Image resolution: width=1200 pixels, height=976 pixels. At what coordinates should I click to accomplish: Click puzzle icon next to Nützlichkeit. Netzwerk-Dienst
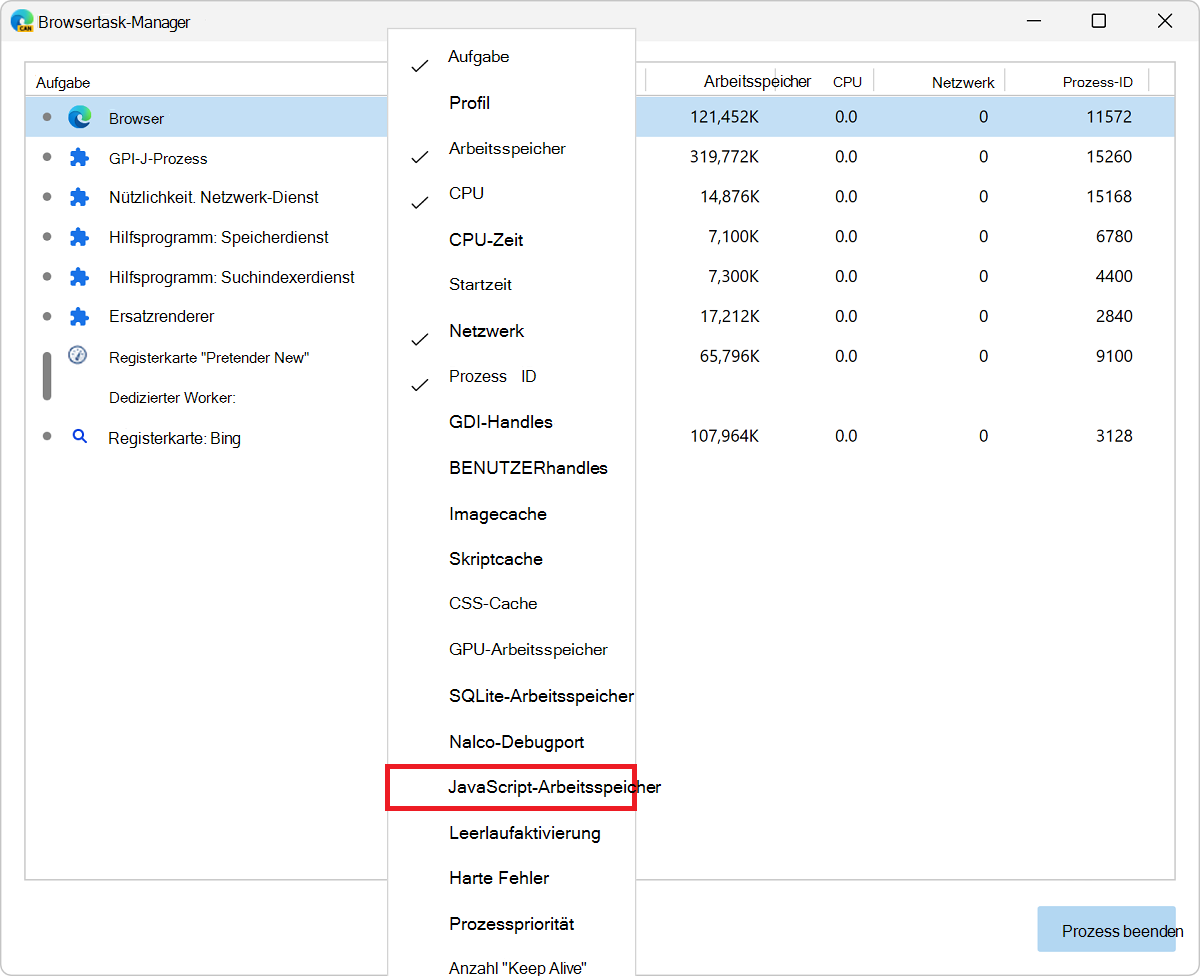80,197
